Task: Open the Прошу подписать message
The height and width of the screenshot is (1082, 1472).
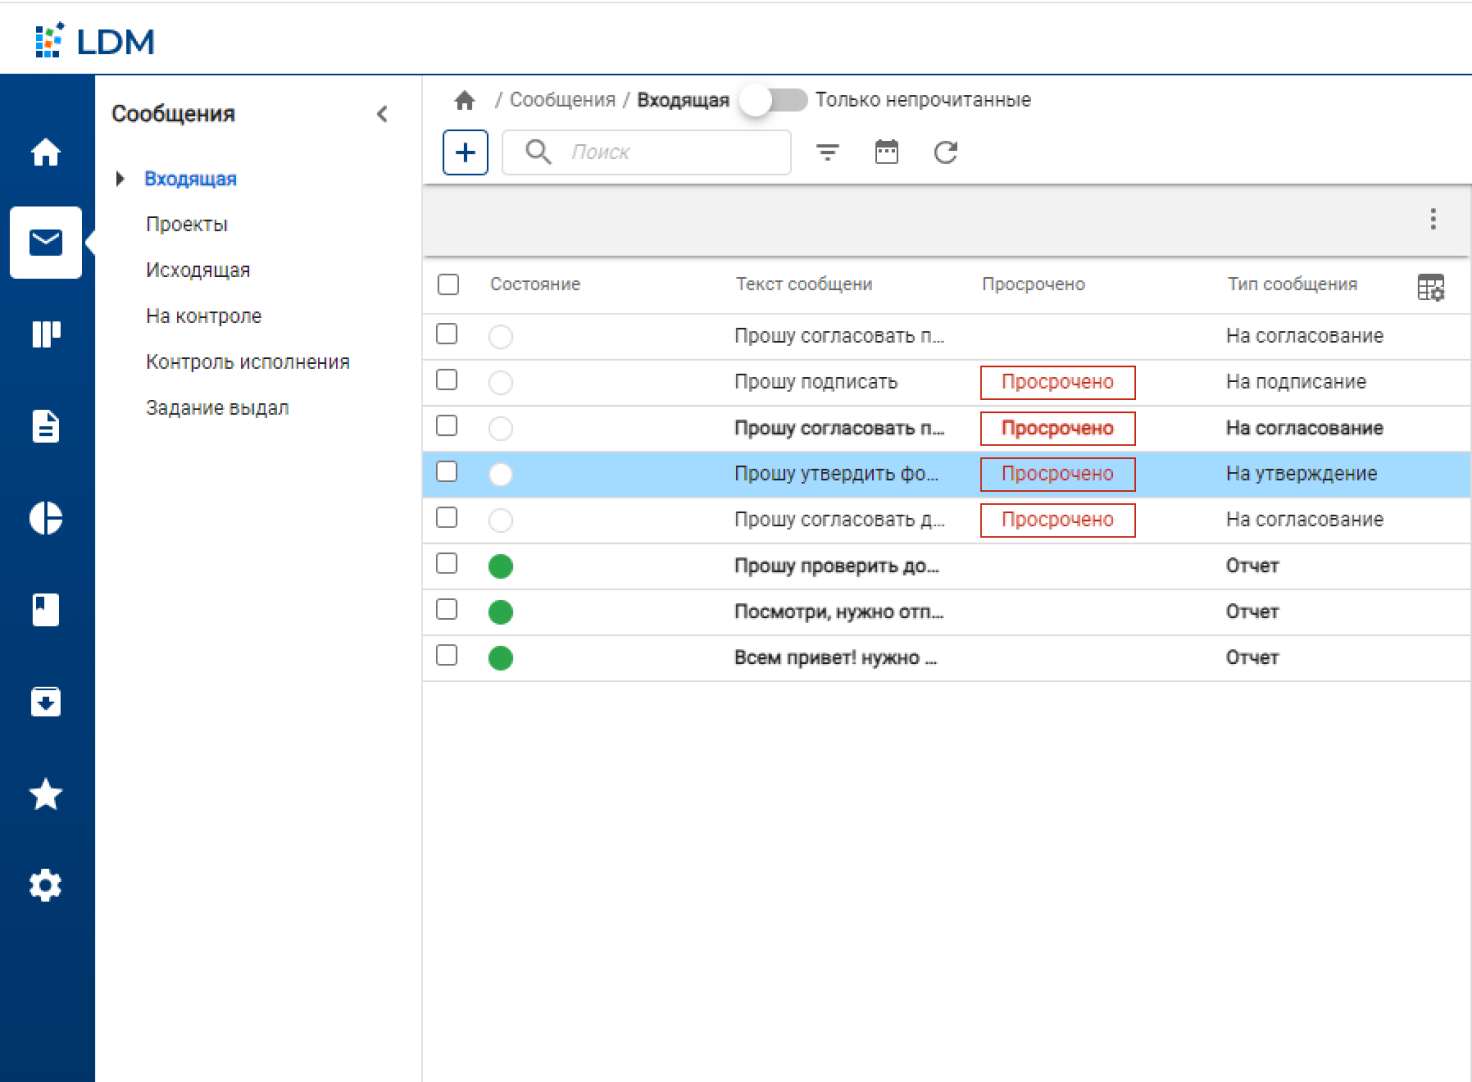Action: [x=816, y=382]
